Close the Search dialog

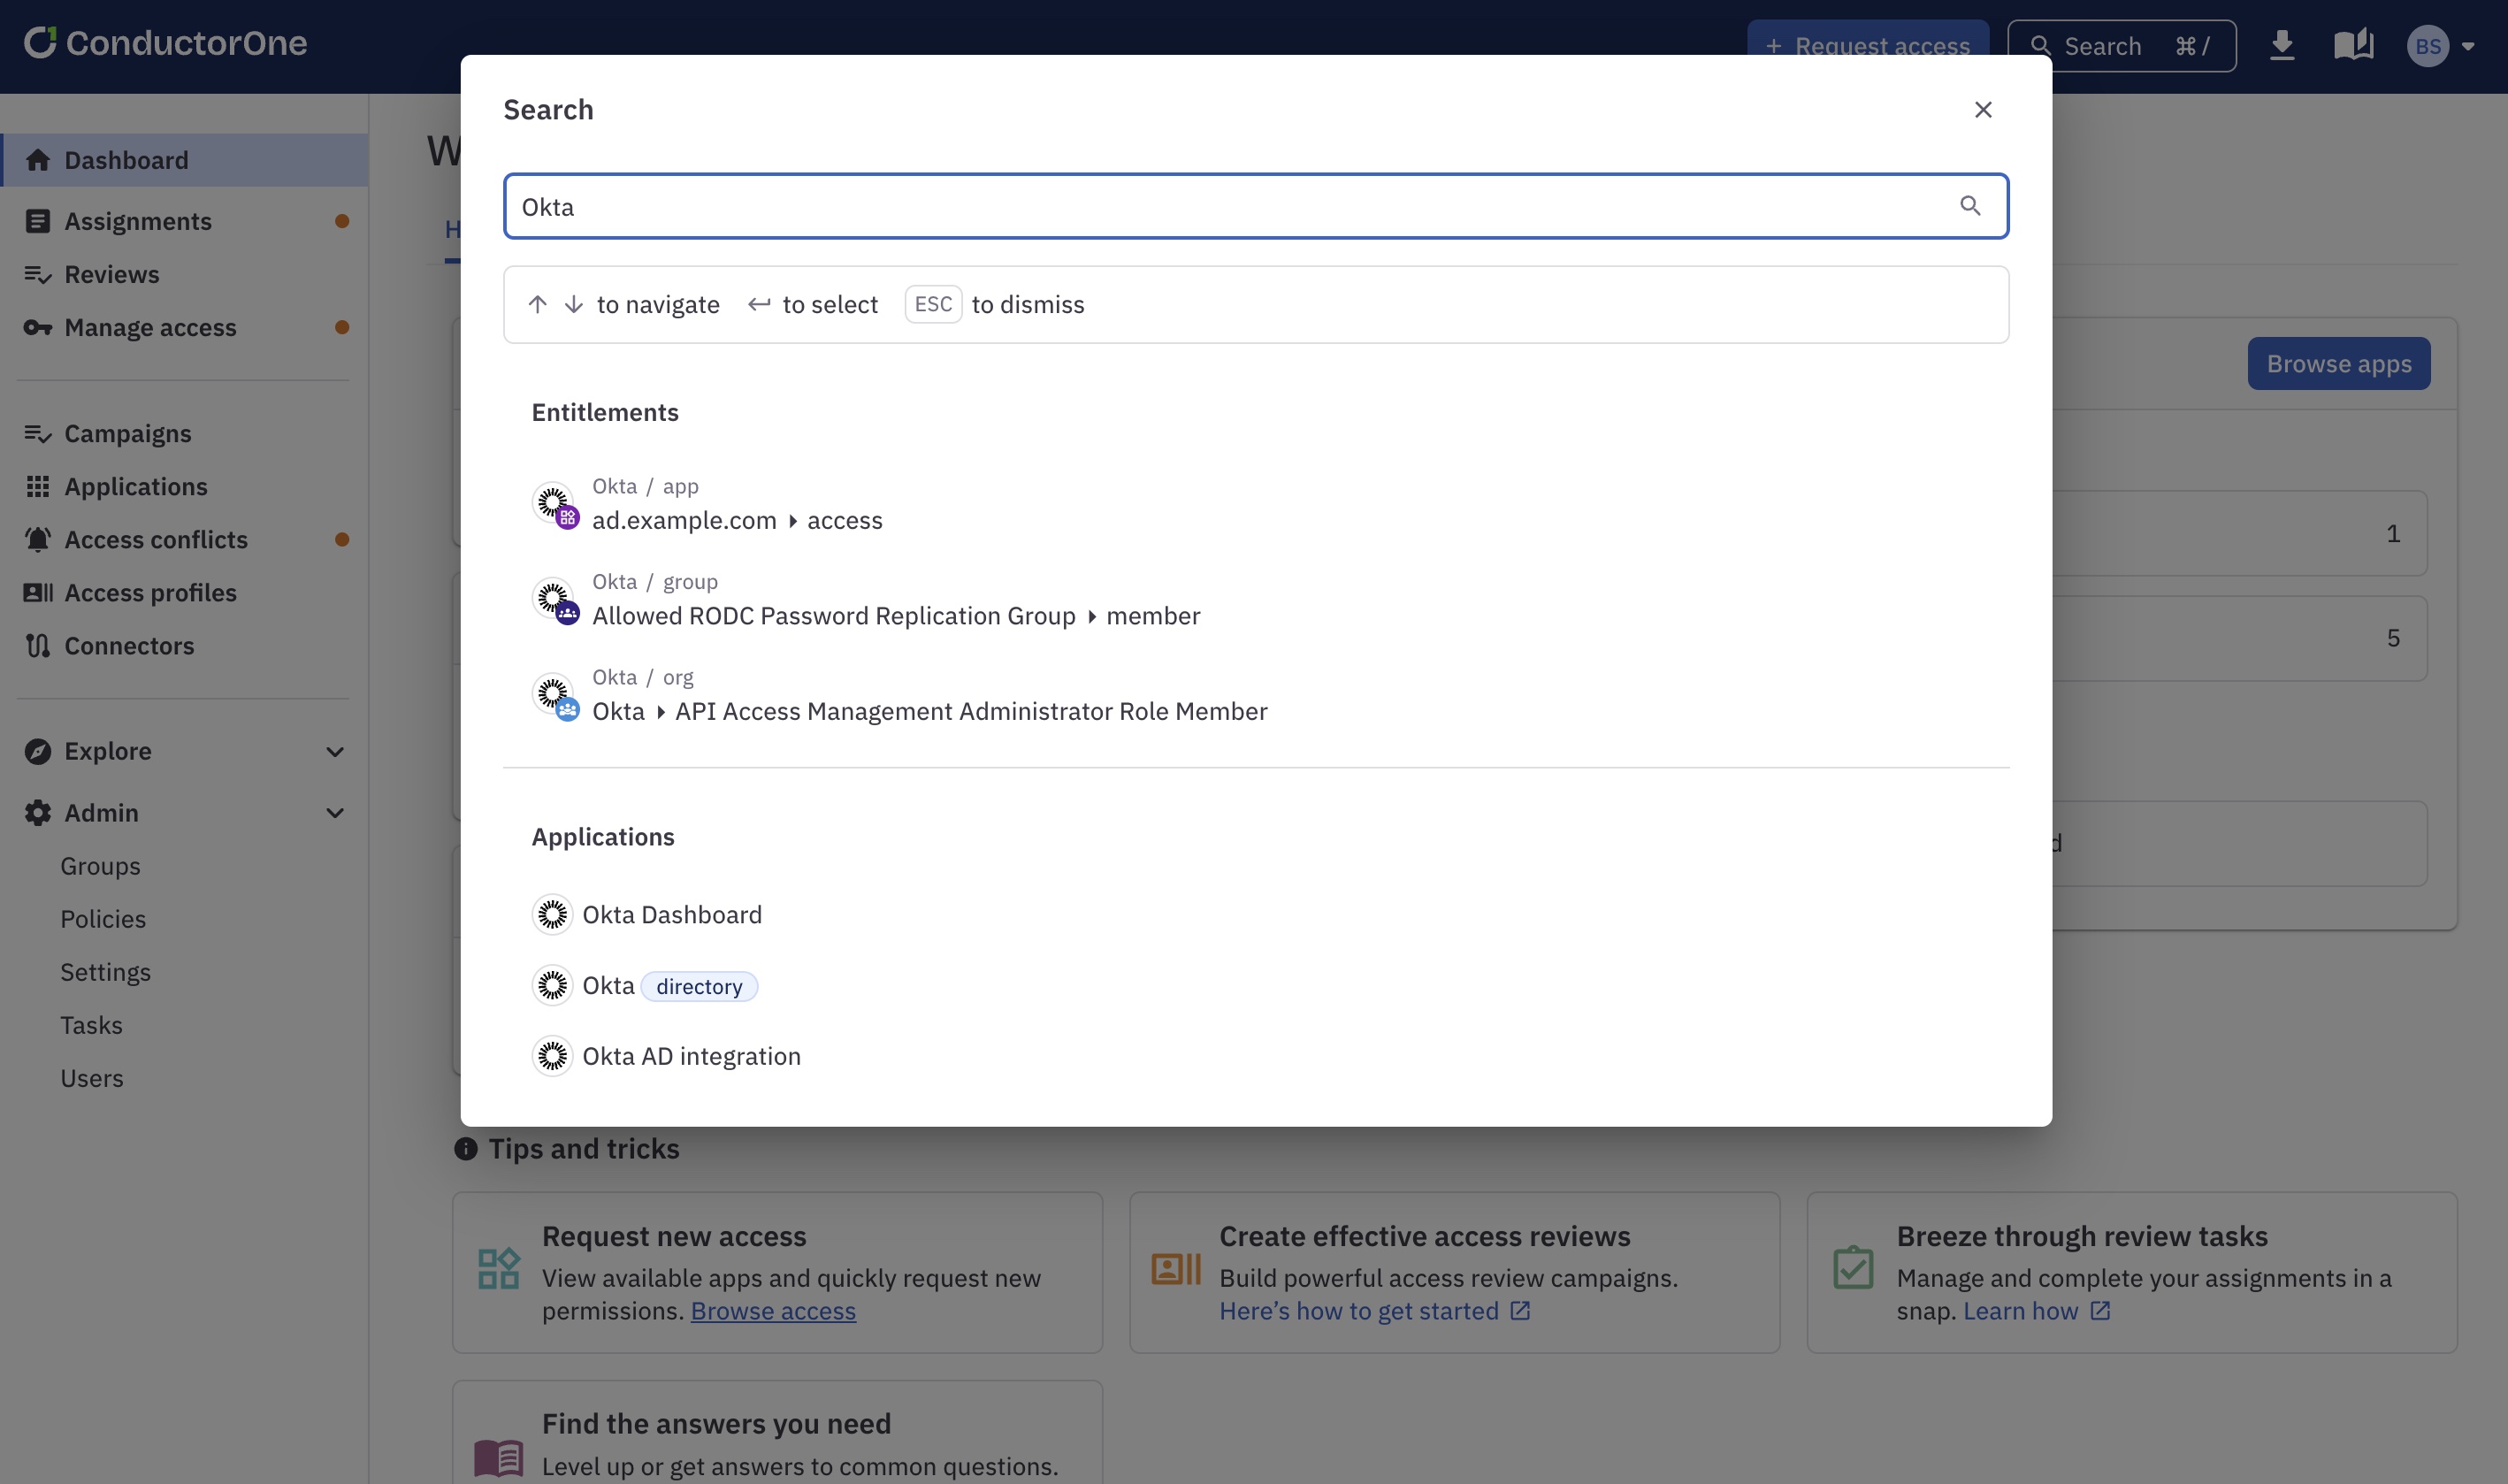point(1983,109)
